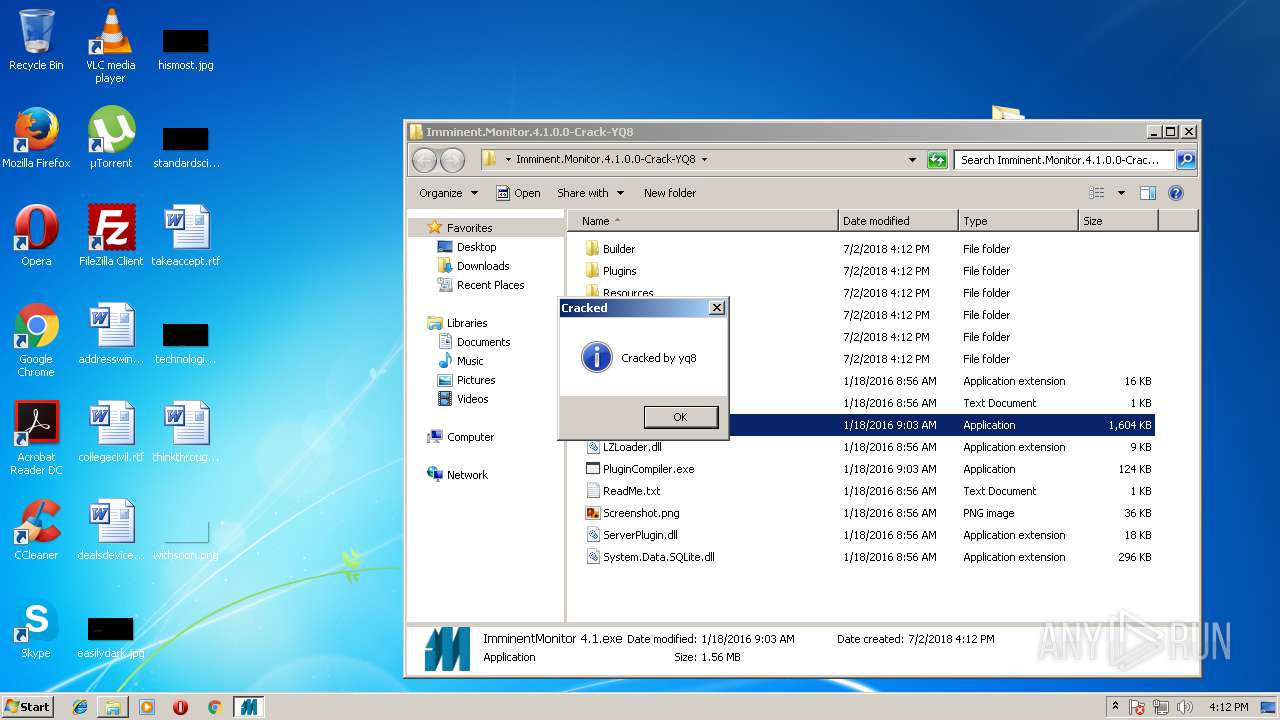The height and width of the screenshot is (720, 1280).
Task: Open the Opera browser shortcut
Action: (x=36, y=236)
